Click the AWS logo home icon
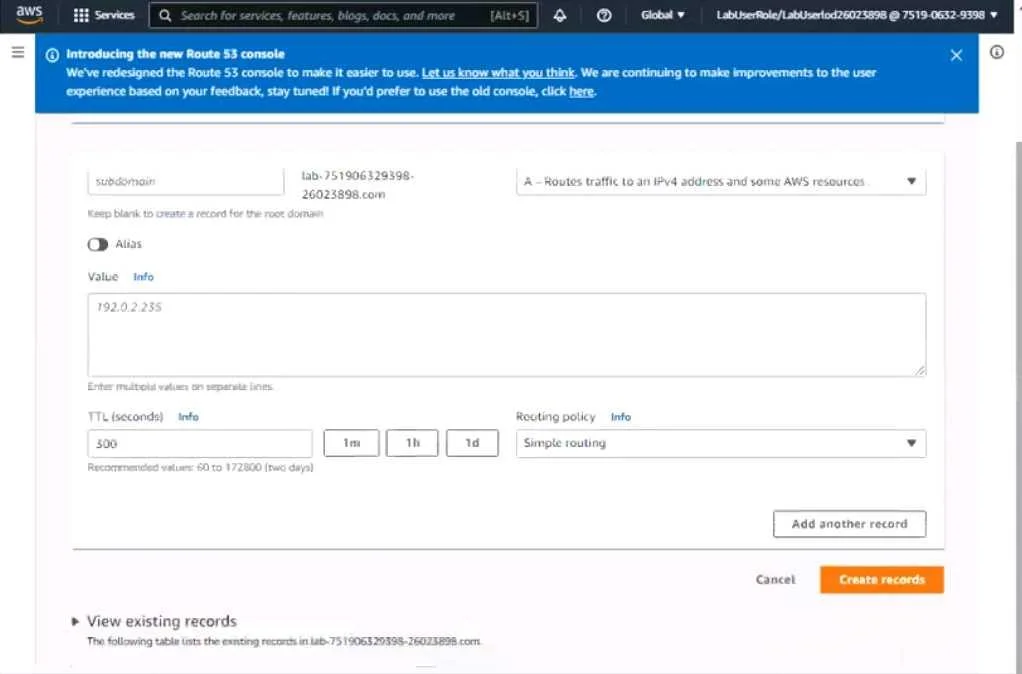This screenshot has width=1022, height=674. (29, 14)
